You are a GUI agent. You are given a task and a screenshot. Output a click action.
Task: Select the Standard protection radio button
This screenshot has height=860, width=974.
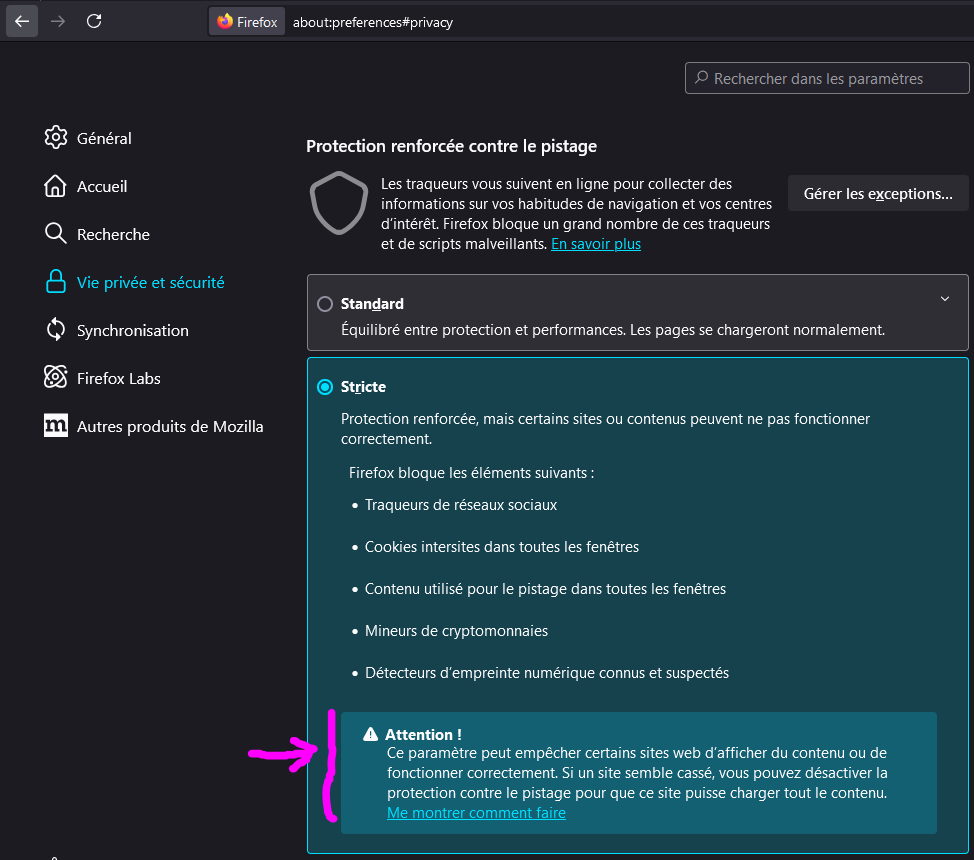(325, 304)
